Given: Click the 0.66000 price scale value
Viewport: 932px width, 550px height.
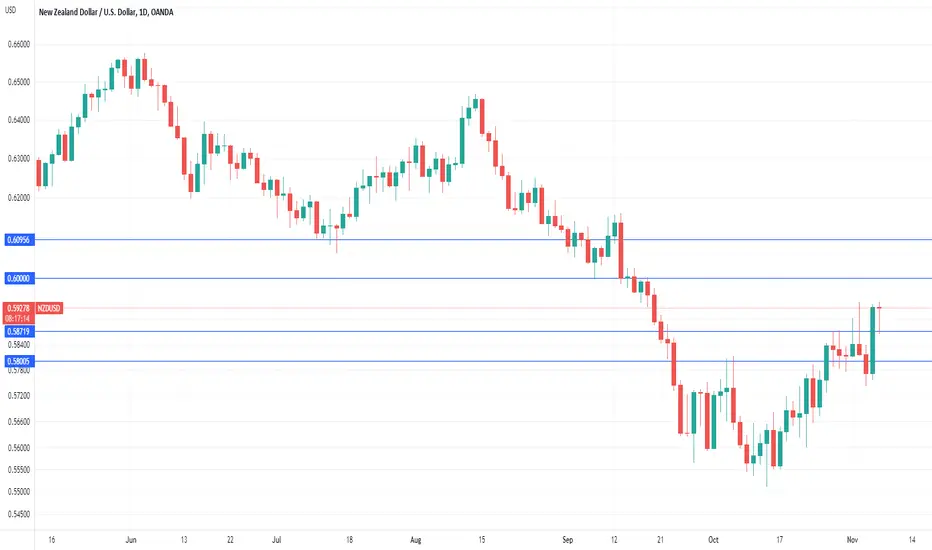Looking at the screenshot, I should pos(19,45).
